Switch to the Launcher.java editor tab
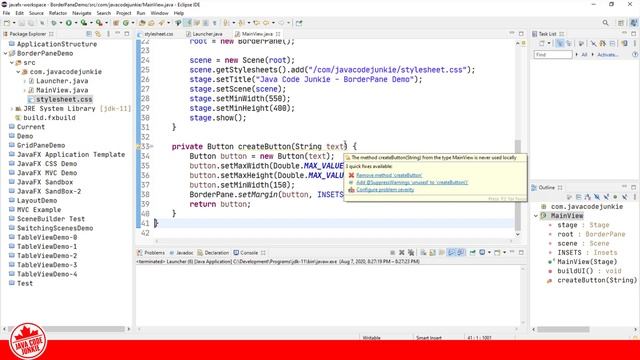The width and height of the screenshot is (640, 360). coord(207,34)
